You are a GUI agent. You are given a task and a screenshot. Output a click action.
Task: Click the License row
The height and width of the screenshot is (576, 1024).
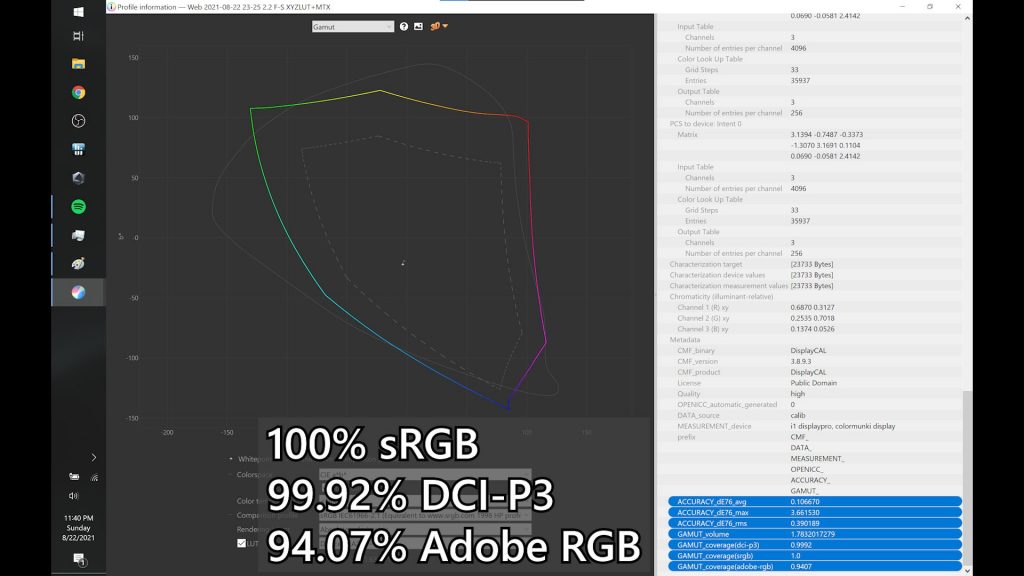(x=810, y=383)
